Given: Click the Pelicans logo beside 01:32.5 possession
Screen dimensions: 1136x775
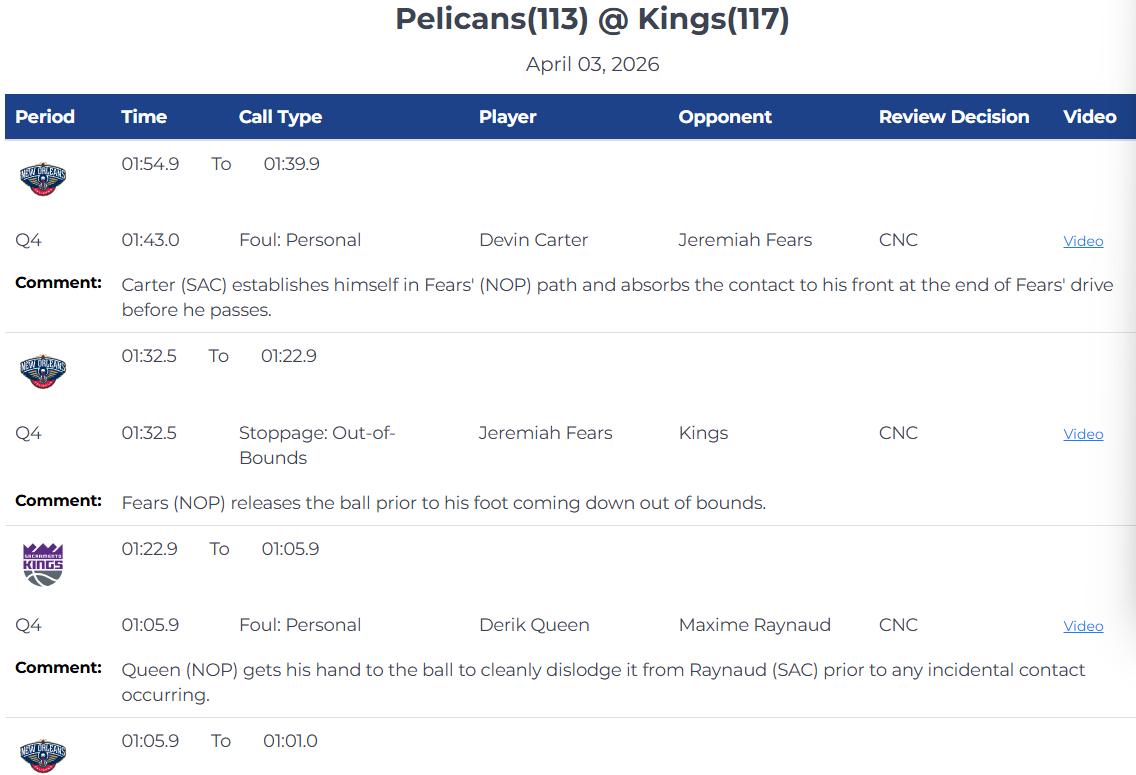Looking at the screenshot, I should click(43, 372).
